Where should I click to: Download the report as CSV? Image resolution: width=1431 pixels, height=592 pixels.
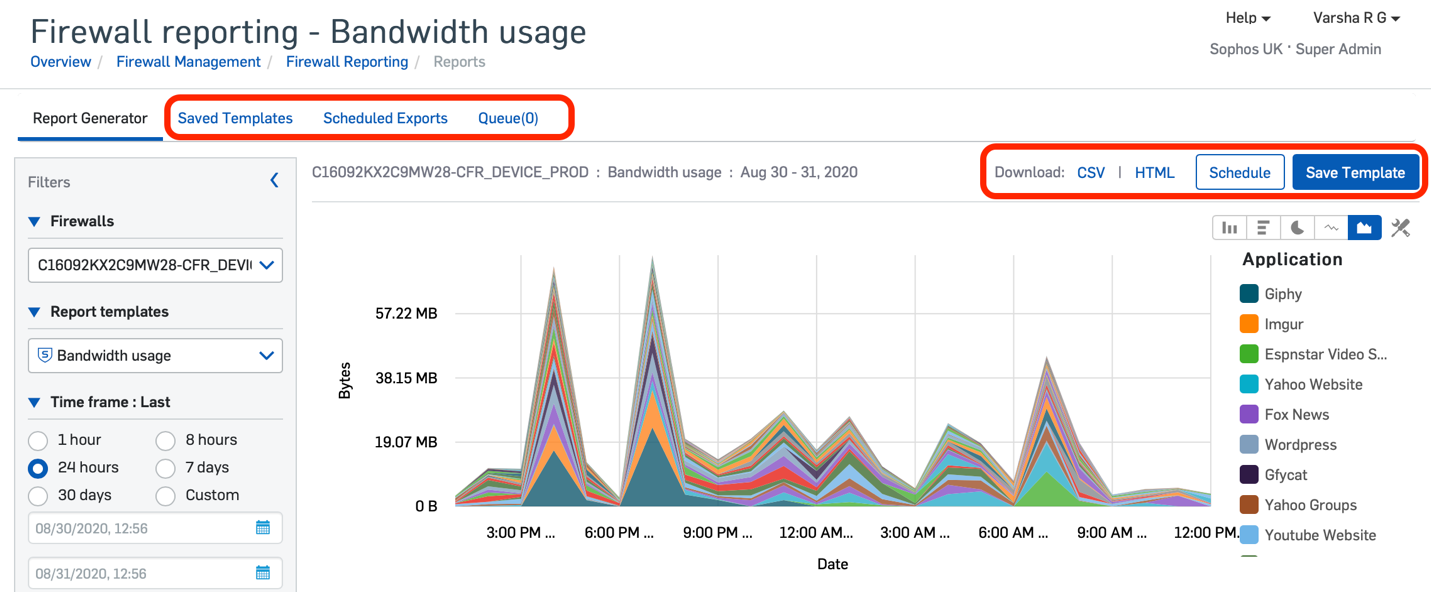coord(1090,171)
